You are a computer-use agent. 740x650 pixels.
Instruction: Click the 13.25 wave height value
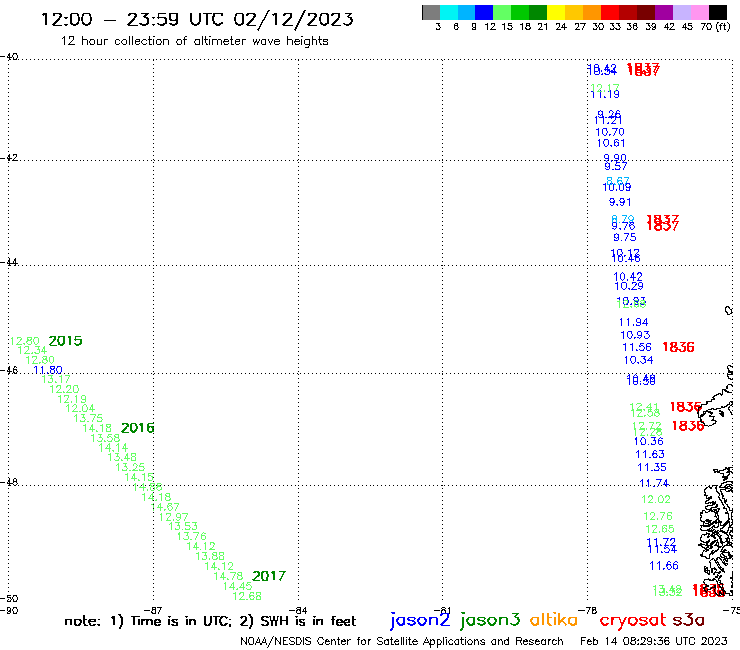click(130, 467)
